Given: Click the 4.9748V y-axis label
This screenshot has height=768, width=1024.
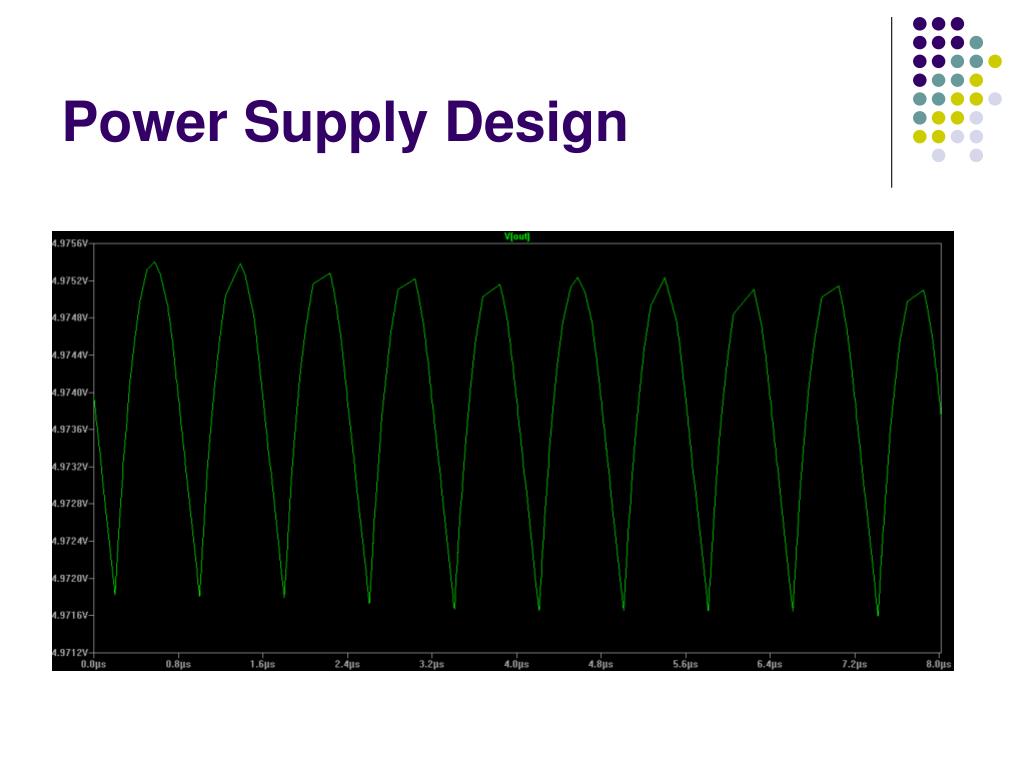Looking at the screenshot, I should (71, 317).
